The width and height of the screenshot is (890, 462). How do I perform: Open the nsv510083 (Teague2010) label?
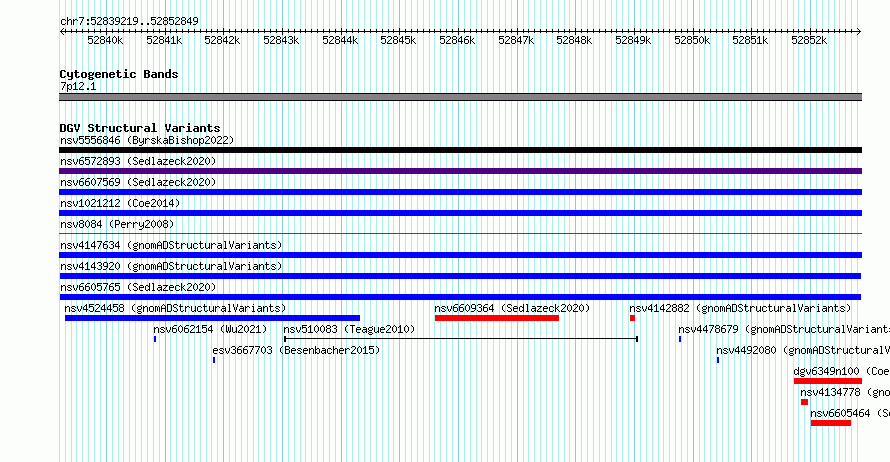pyautogui.click(x=349, y=329)
